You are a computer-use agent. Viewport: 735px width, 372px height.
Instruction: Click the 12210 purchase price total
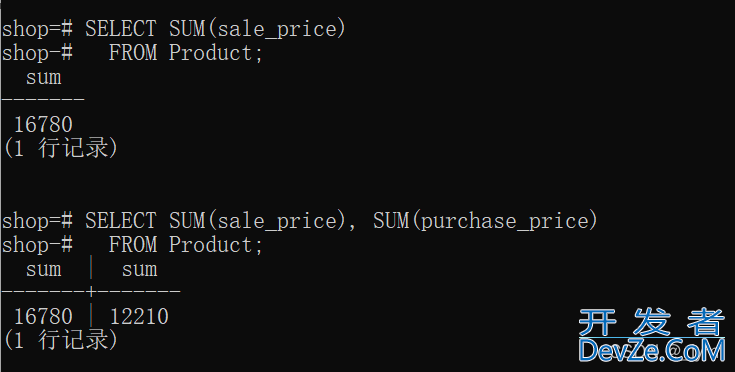139,317
